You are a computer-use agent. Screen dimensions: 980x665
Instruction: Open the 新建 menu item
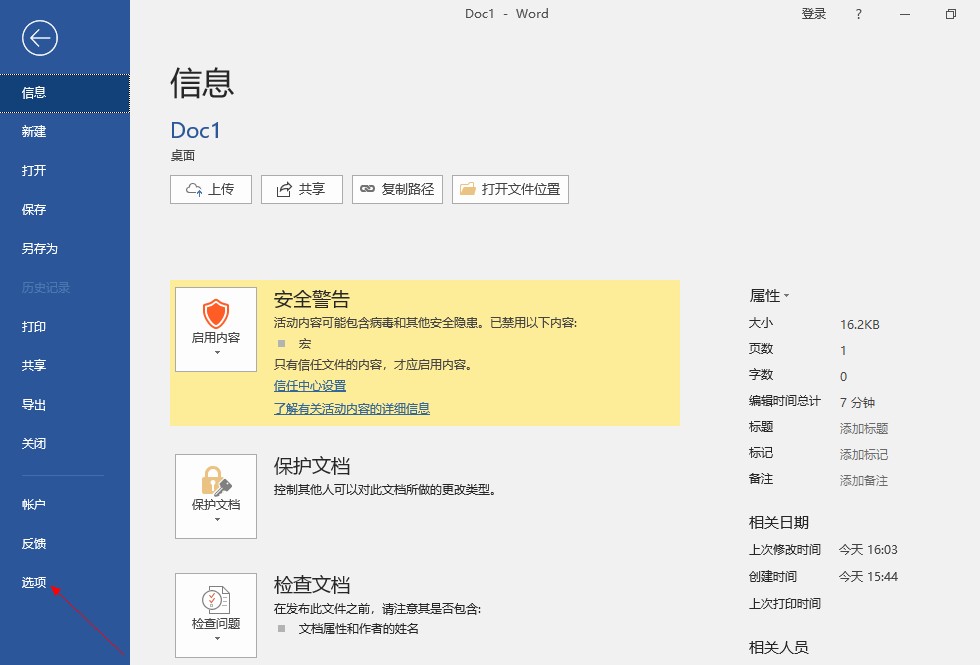pos(65,132)
